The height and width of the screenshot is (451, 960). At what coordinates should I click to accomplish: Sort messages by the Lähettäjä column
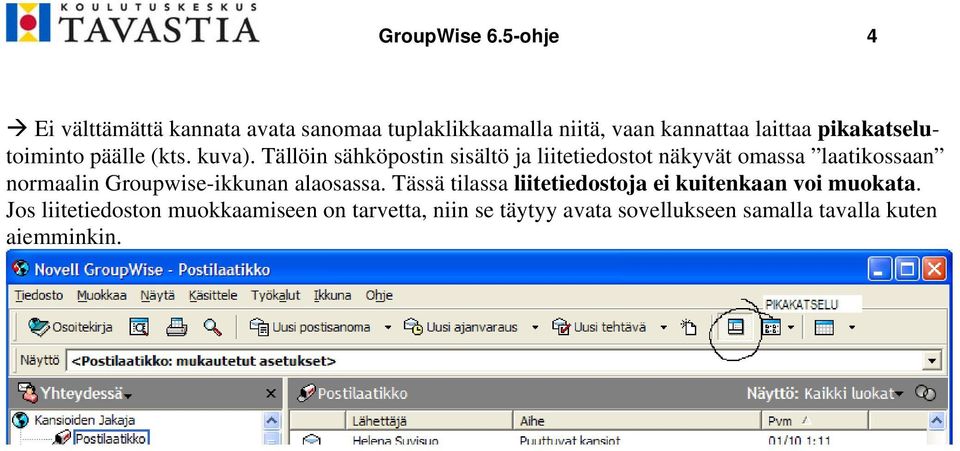(x=428, y=421)
